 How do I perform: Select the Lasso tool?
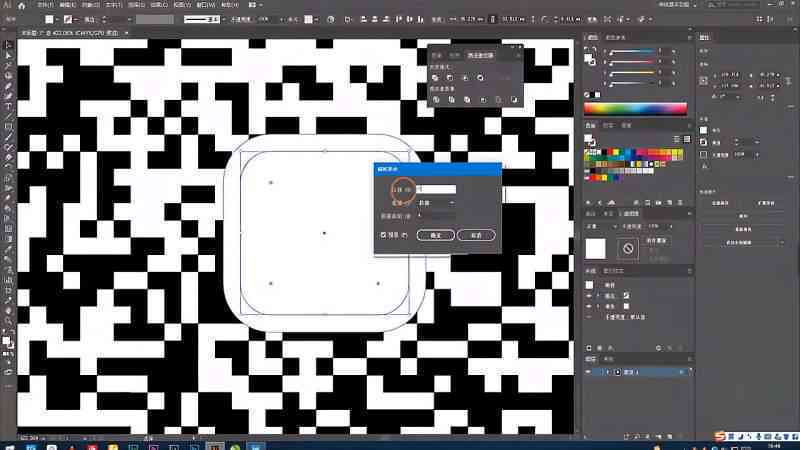click(x=8, y=76)
